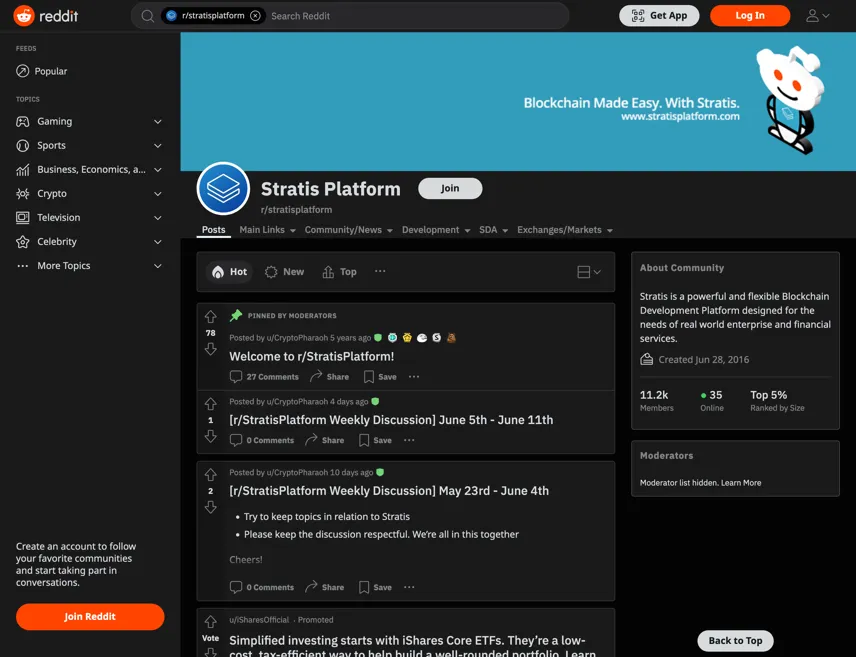Image resolution: width=856 pixels, height=657 pixels.
Task: Open more options on Welcome post
Action: click(x=414, y=377)
